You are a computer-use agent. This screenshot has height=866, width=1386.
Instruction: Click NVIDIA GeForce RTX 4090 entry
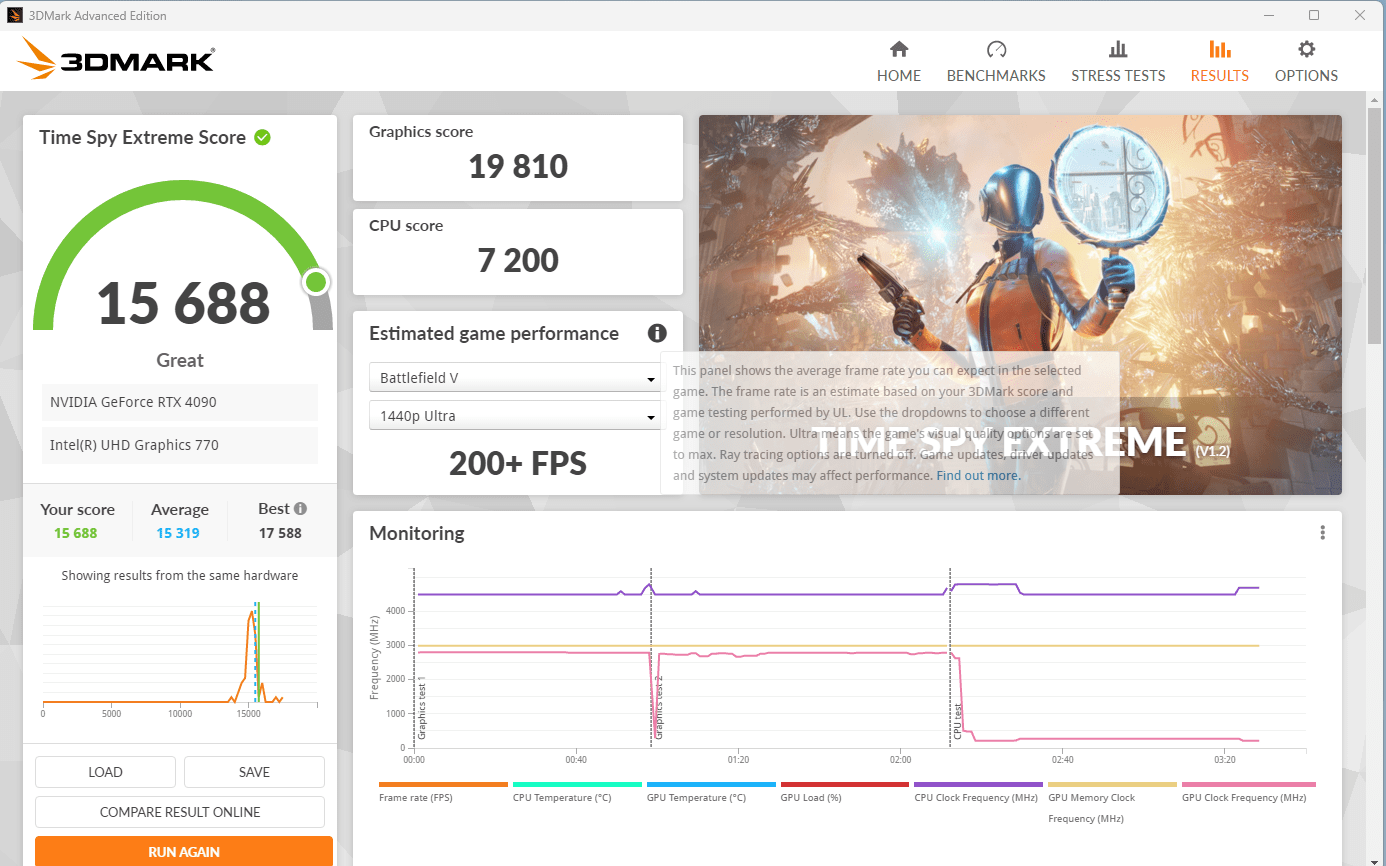point(180,402)
